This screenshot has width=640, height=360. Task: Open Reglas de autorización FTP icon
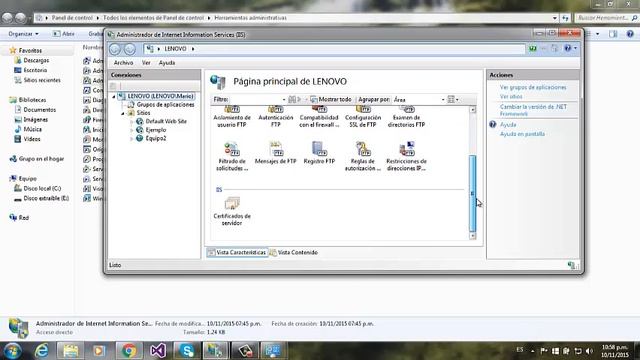coord(363,156)
